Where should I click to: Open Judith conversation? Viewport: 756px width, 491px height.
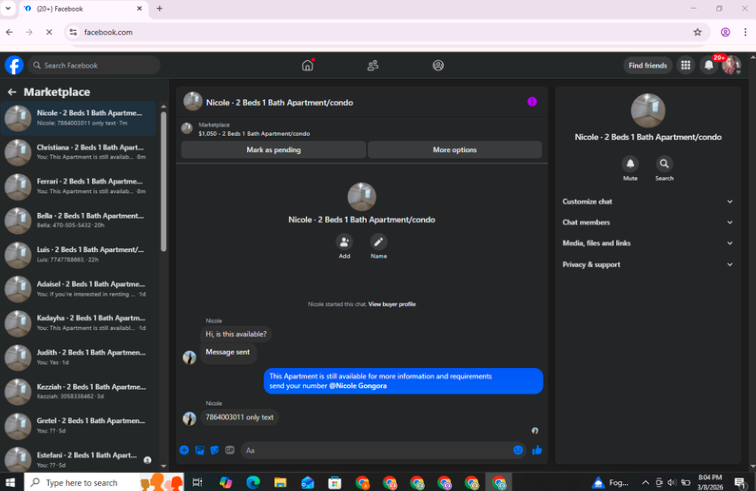point(79,357)
